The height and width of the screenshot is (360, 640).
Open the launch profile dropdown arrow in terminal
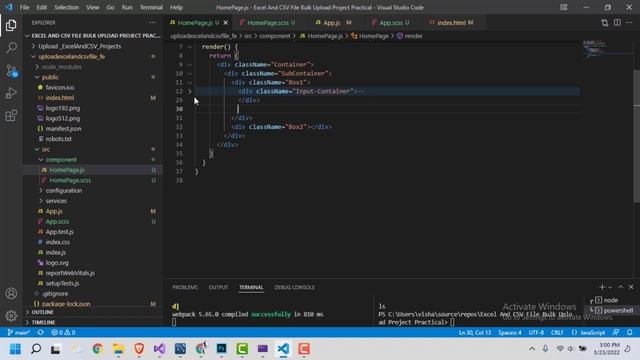pos(610,287)
